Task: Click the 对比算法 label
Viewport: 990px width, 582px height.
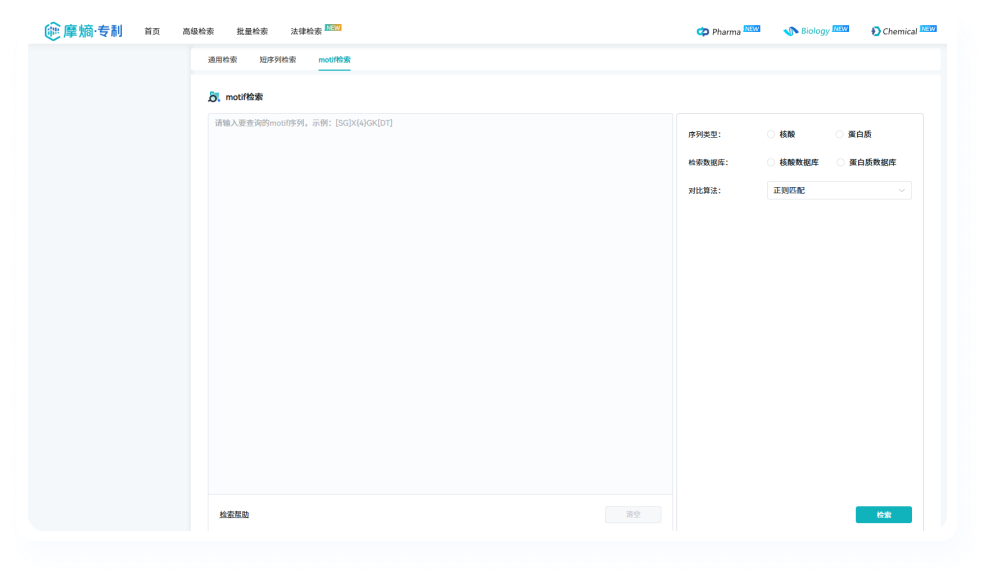Action: [705, 191]
